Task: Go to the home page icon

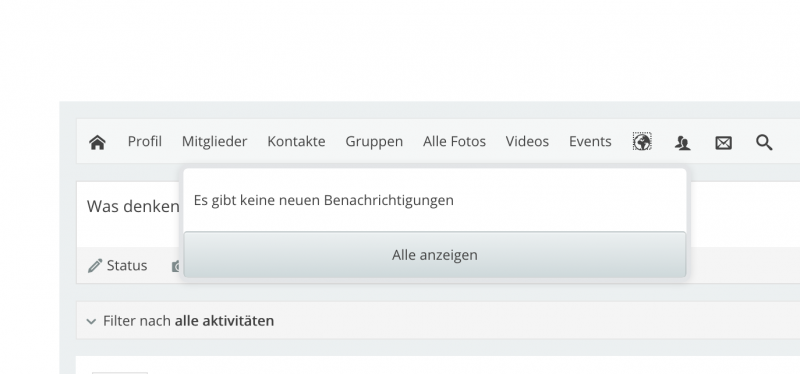Action: pos(97,142)
